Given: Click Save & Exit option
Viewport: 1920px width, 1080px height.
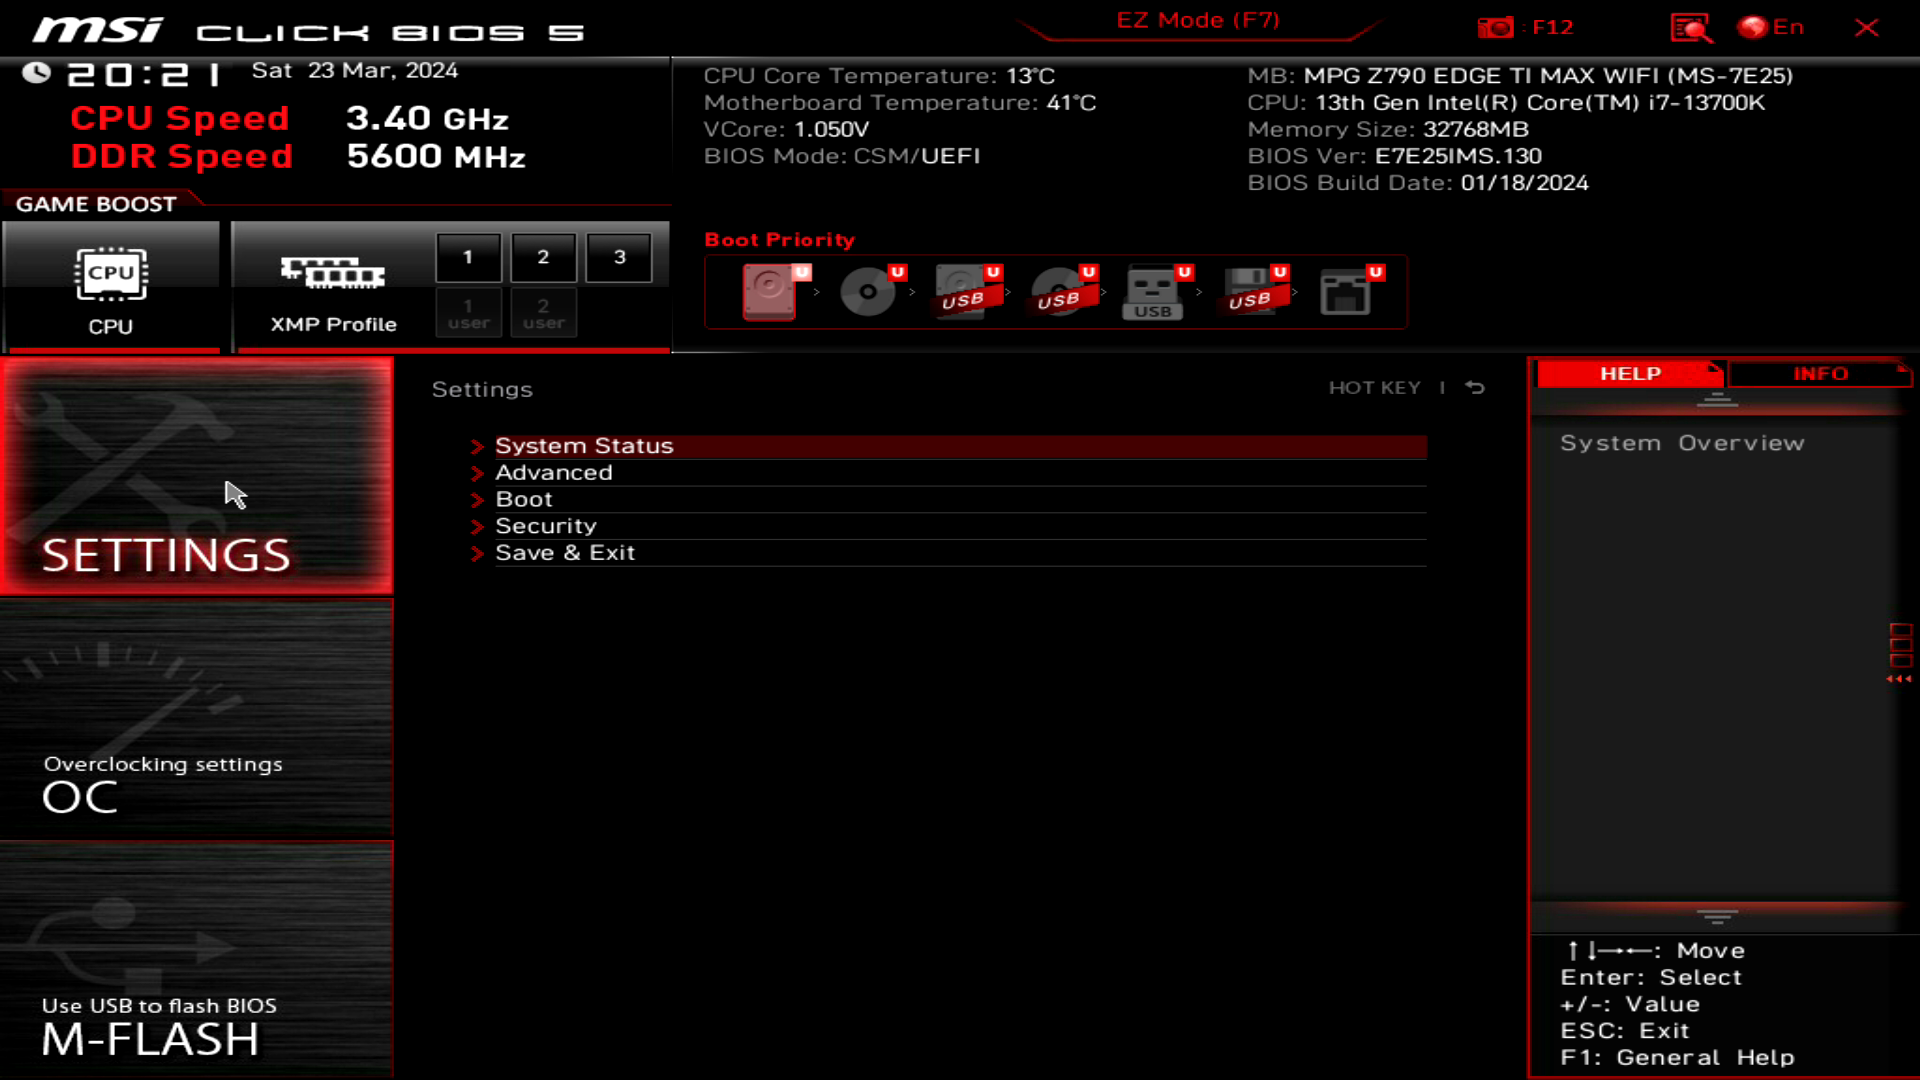Looking at the screenshot, I should (563, 551).
